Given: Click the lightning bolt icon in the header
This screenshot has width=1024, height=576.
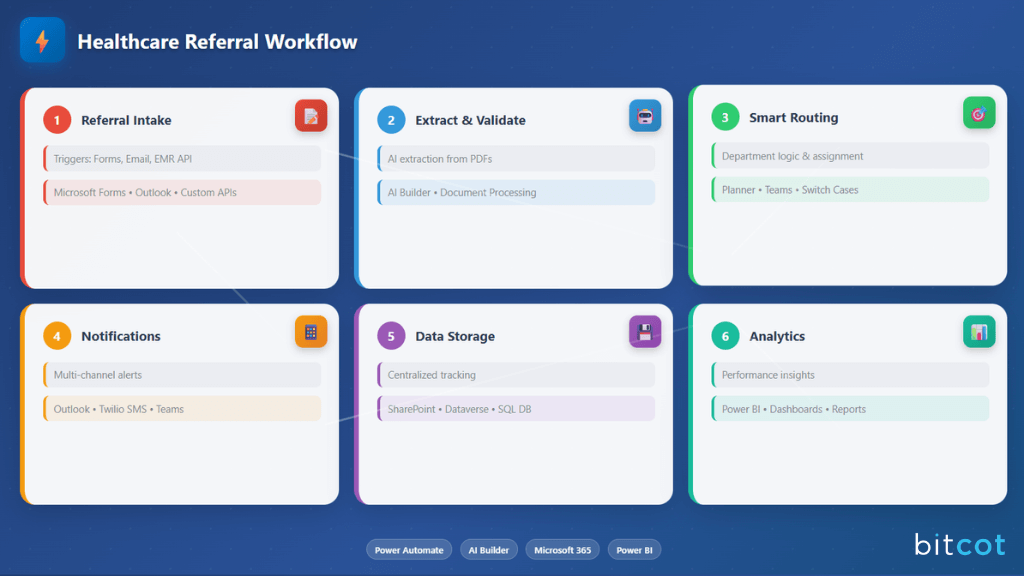Looking at the screenshot, I should (x=41, y=39).
